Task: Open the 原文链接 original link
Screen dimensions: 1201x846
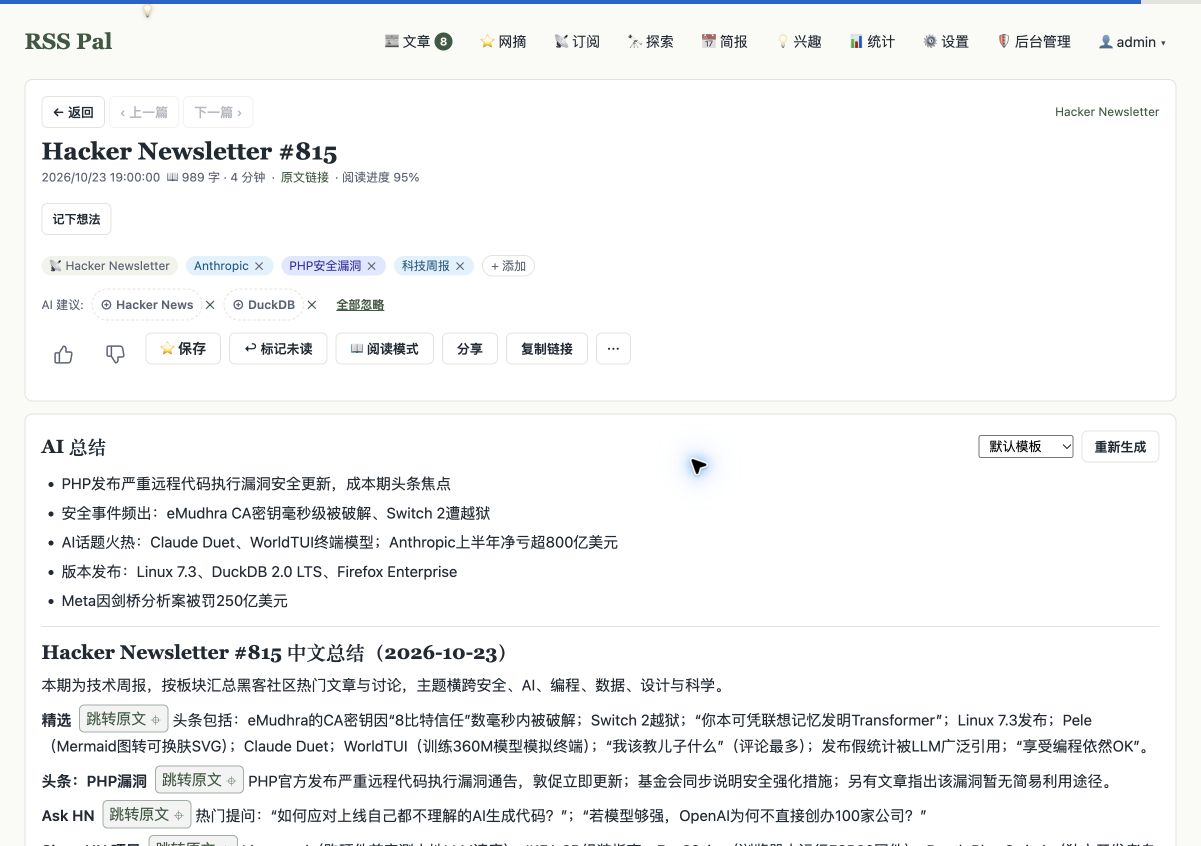Action: point(305,177)
